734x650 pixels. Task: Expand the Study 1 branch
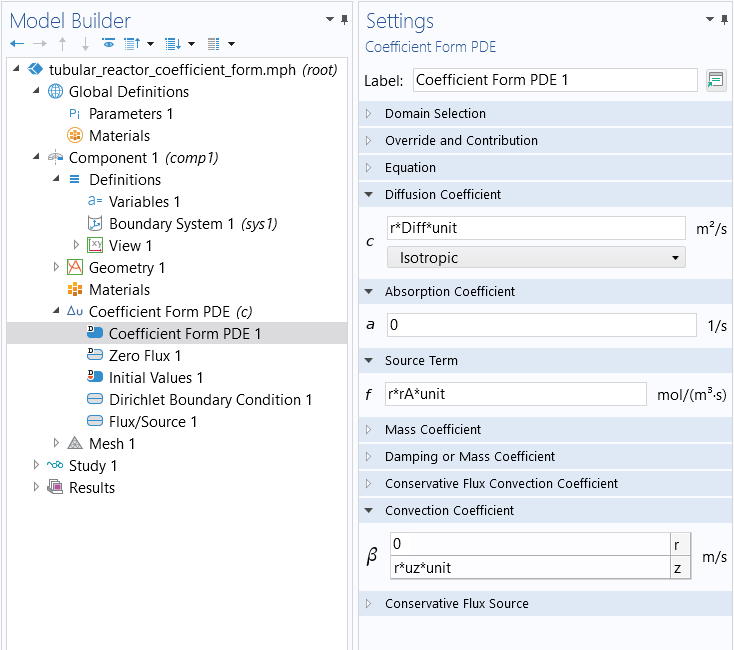(36, 465)
